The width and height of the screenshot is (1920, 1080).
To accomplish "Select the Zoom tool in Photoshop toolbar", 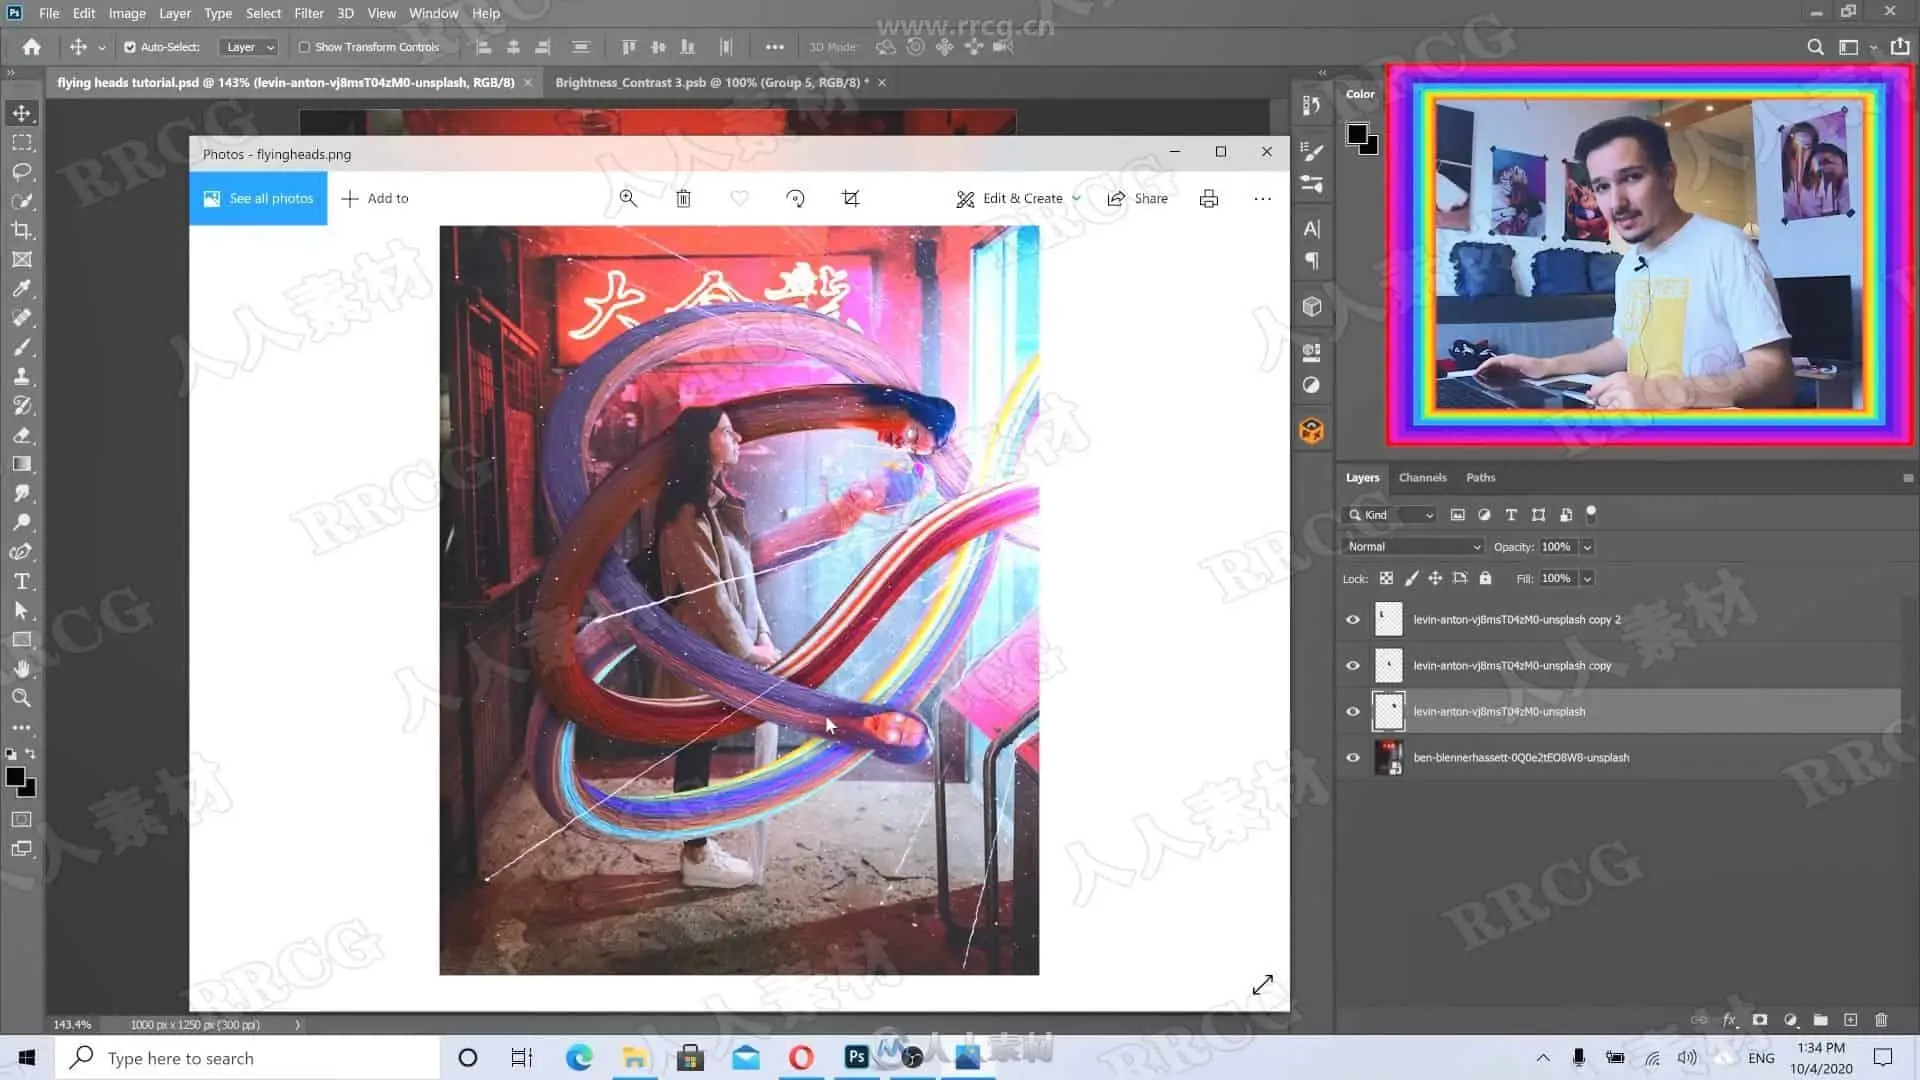I will [22, 698].
